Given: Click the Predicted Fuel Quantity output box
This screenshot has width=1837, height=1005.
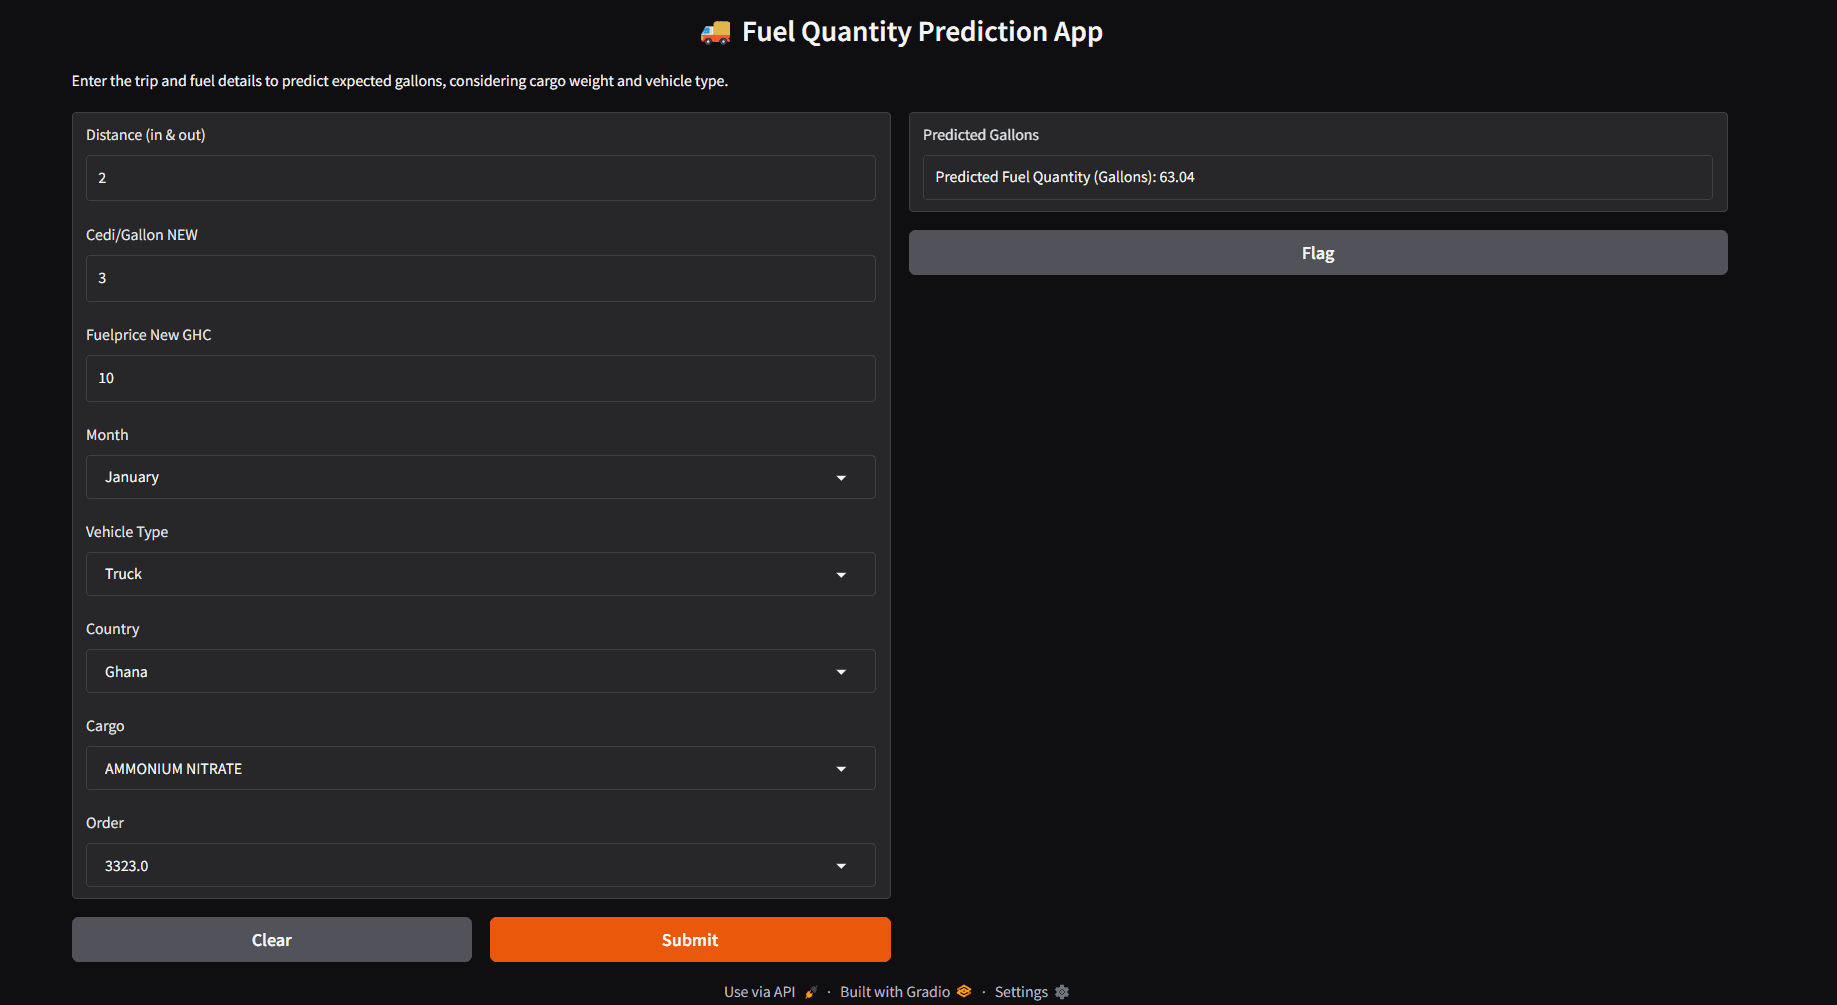Looking at the screenshot, I should 1318,177.
